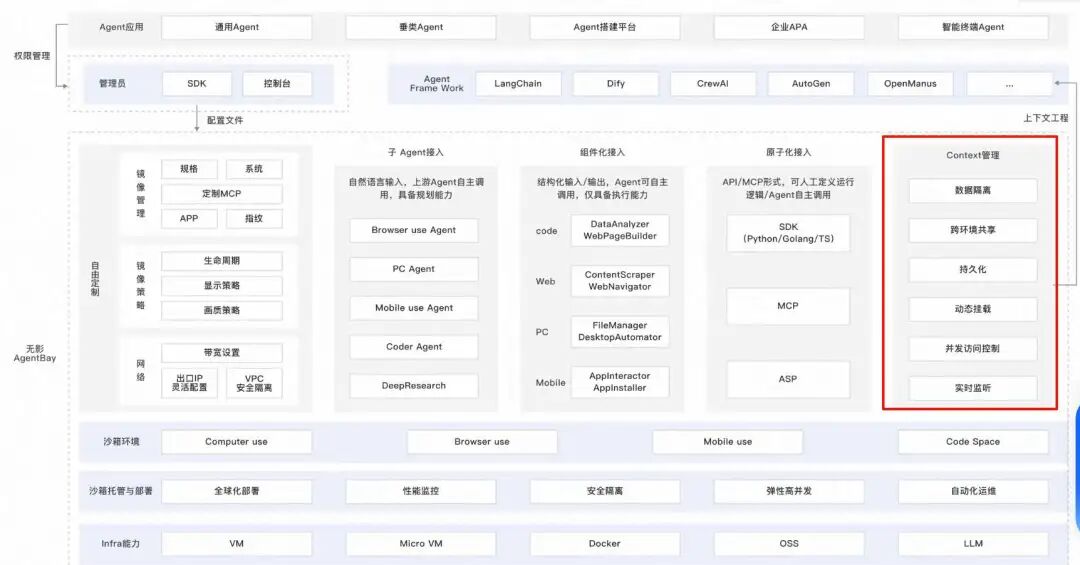The height and width of the screenshot is (565, 1080).
Task: Click the VPC安全隔离 box
Action: tap(253, 383)
